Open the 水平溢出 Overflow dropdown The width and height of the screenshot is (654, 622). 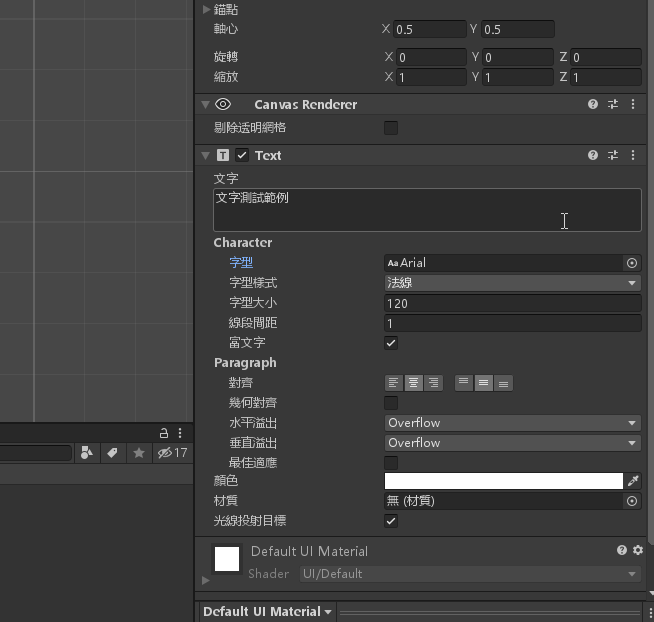(512, 423)
